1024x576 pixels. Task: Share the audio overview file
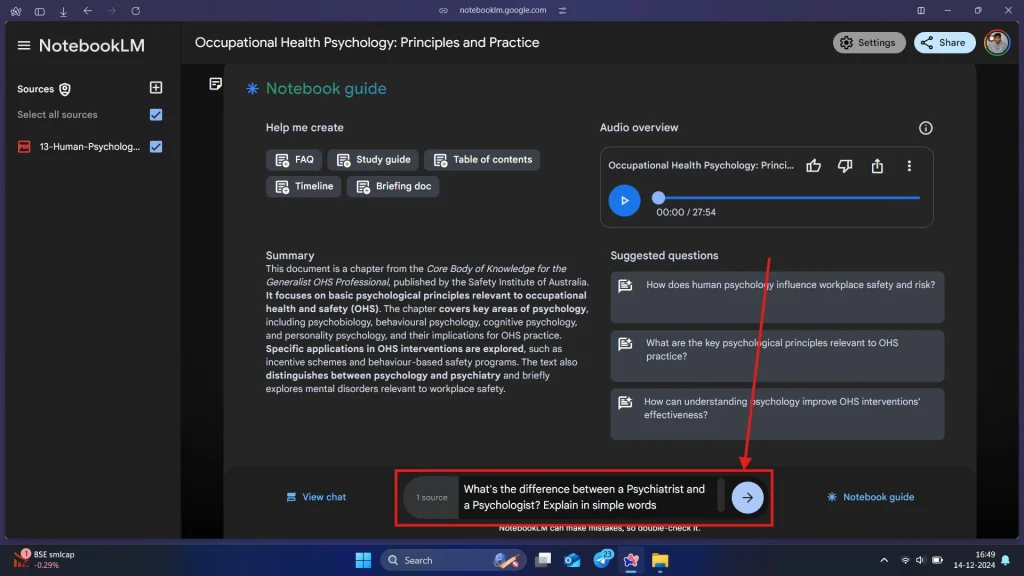(877, 166)
